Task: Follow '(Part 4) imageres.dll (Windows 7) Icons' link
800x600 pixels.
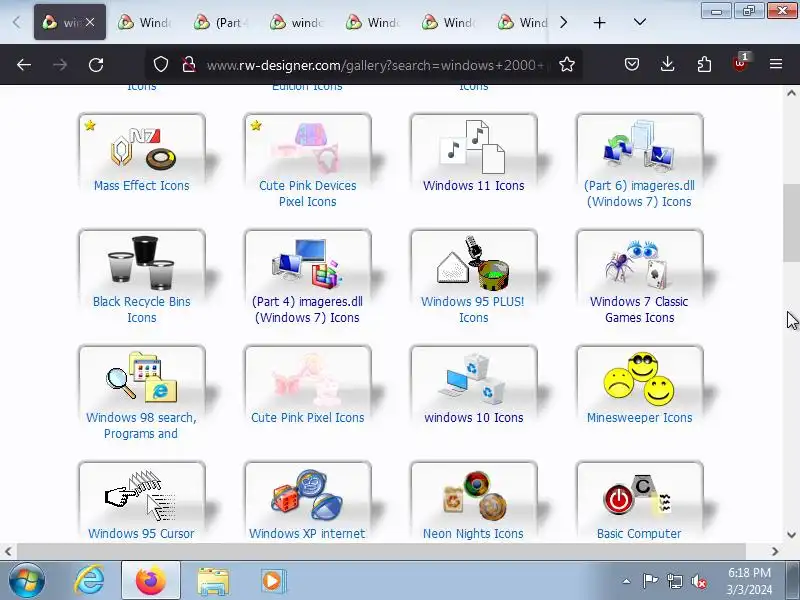Action: point(307,309)
